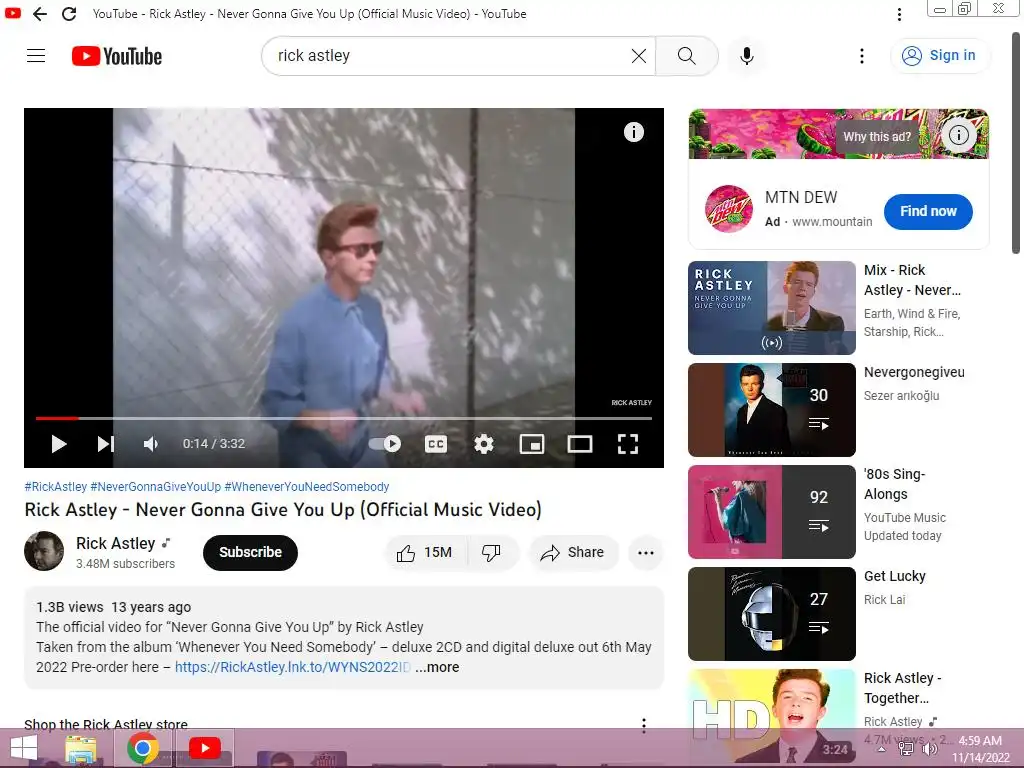This screenshot has height=768, width=1024.
Task: Share the video
Action: tap(573, 552)
